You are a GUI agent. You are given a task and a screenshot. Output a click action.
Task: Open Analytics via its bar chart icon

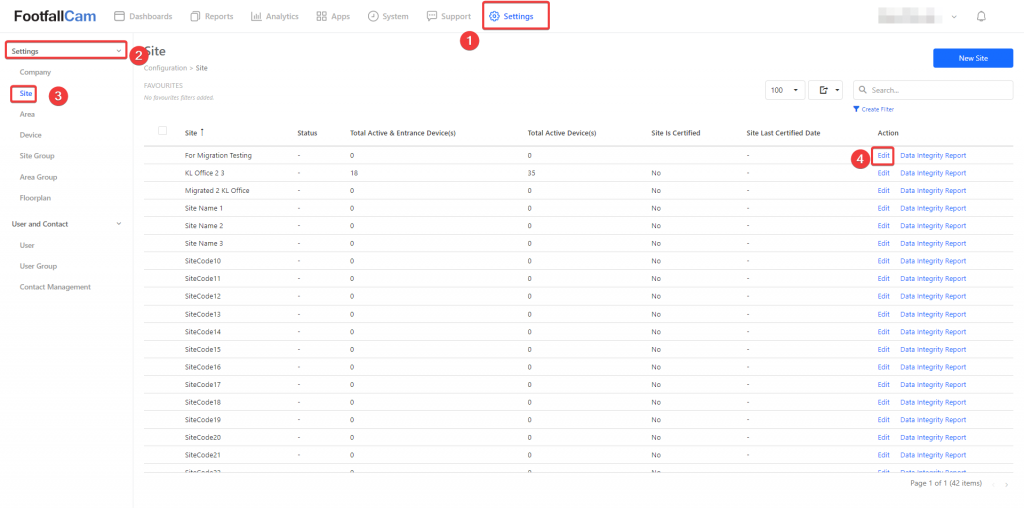point(257,16)
